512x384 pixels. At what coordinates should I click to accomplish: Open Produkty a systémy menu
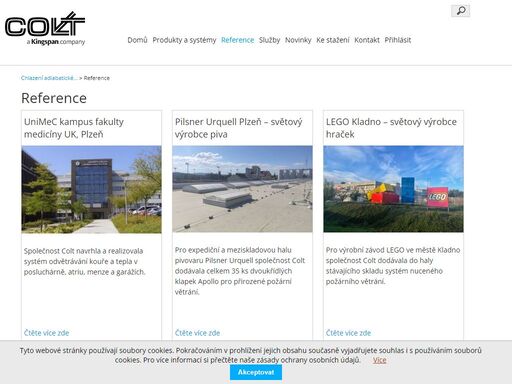pyautogui.click(x=184, y=40)
